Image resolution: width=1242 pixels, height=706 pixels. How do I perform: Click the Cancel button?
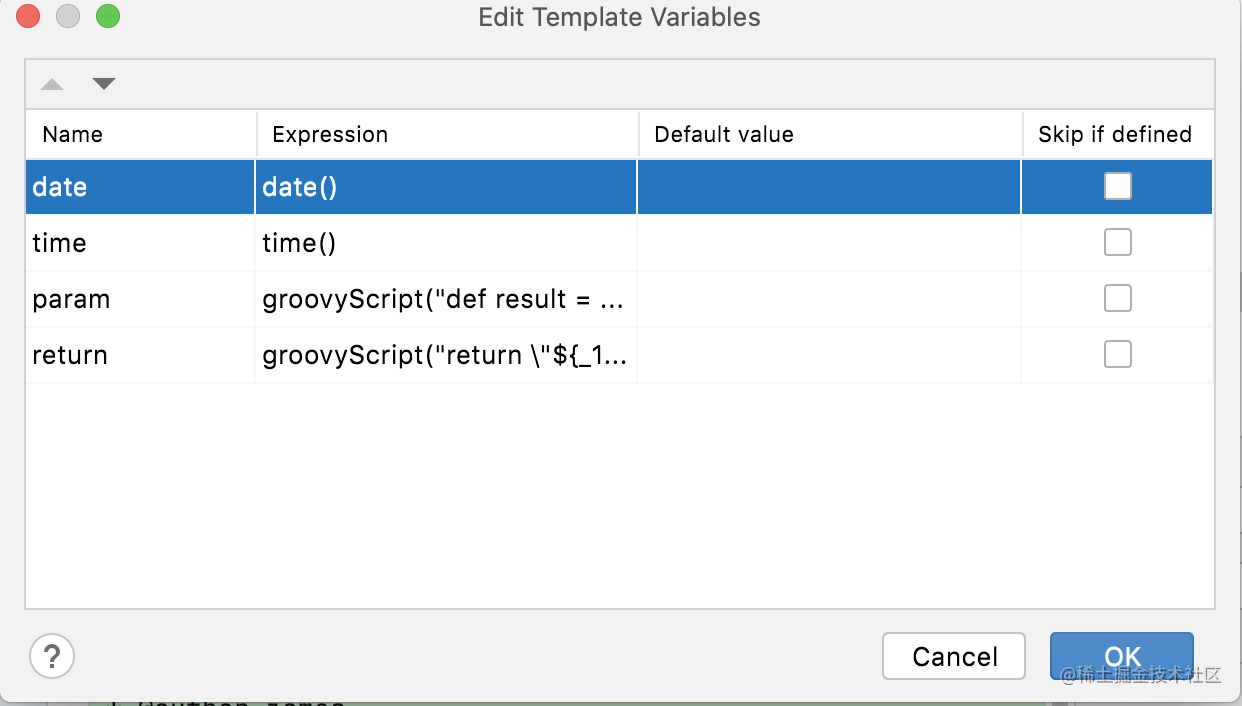[x=954, y=656]
